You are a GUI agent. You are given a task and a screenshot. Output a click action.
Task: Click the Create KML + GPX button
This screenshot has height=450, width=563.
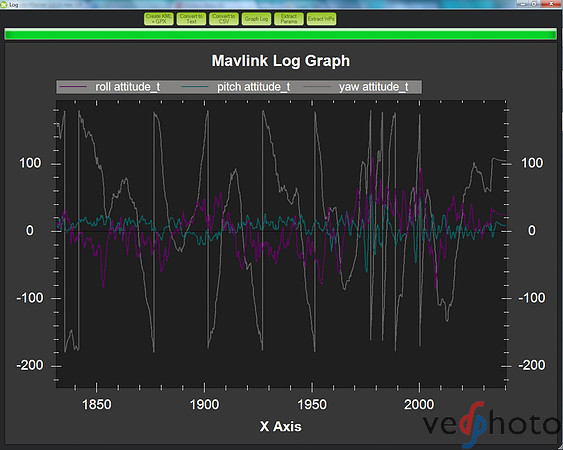tap(159, 19)
